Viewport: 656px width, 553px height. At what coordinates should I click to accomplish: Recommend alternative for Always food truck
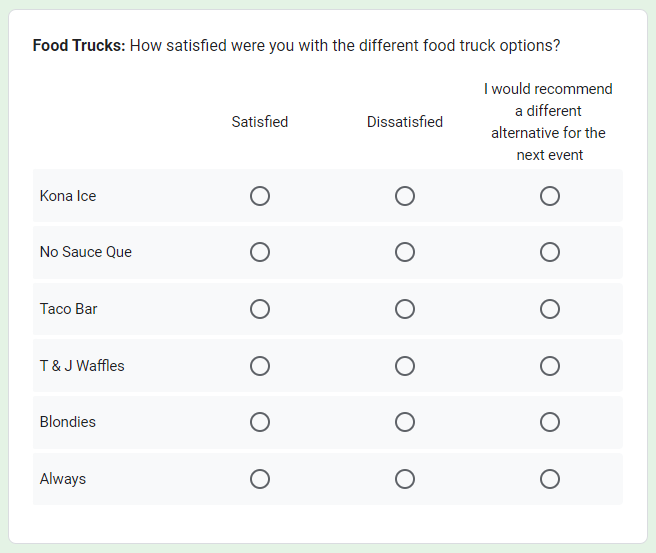tap(549, 479)
